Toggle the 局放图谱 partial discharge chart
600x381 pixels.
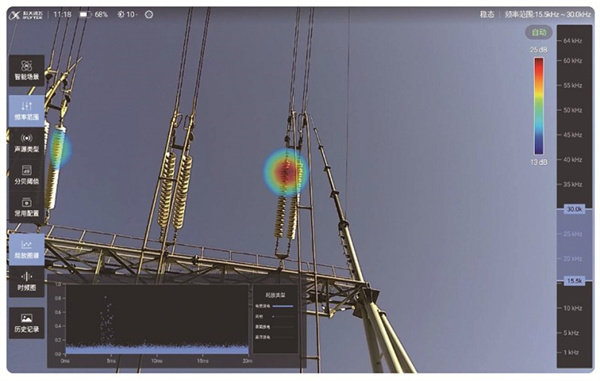tap(26, 249)
